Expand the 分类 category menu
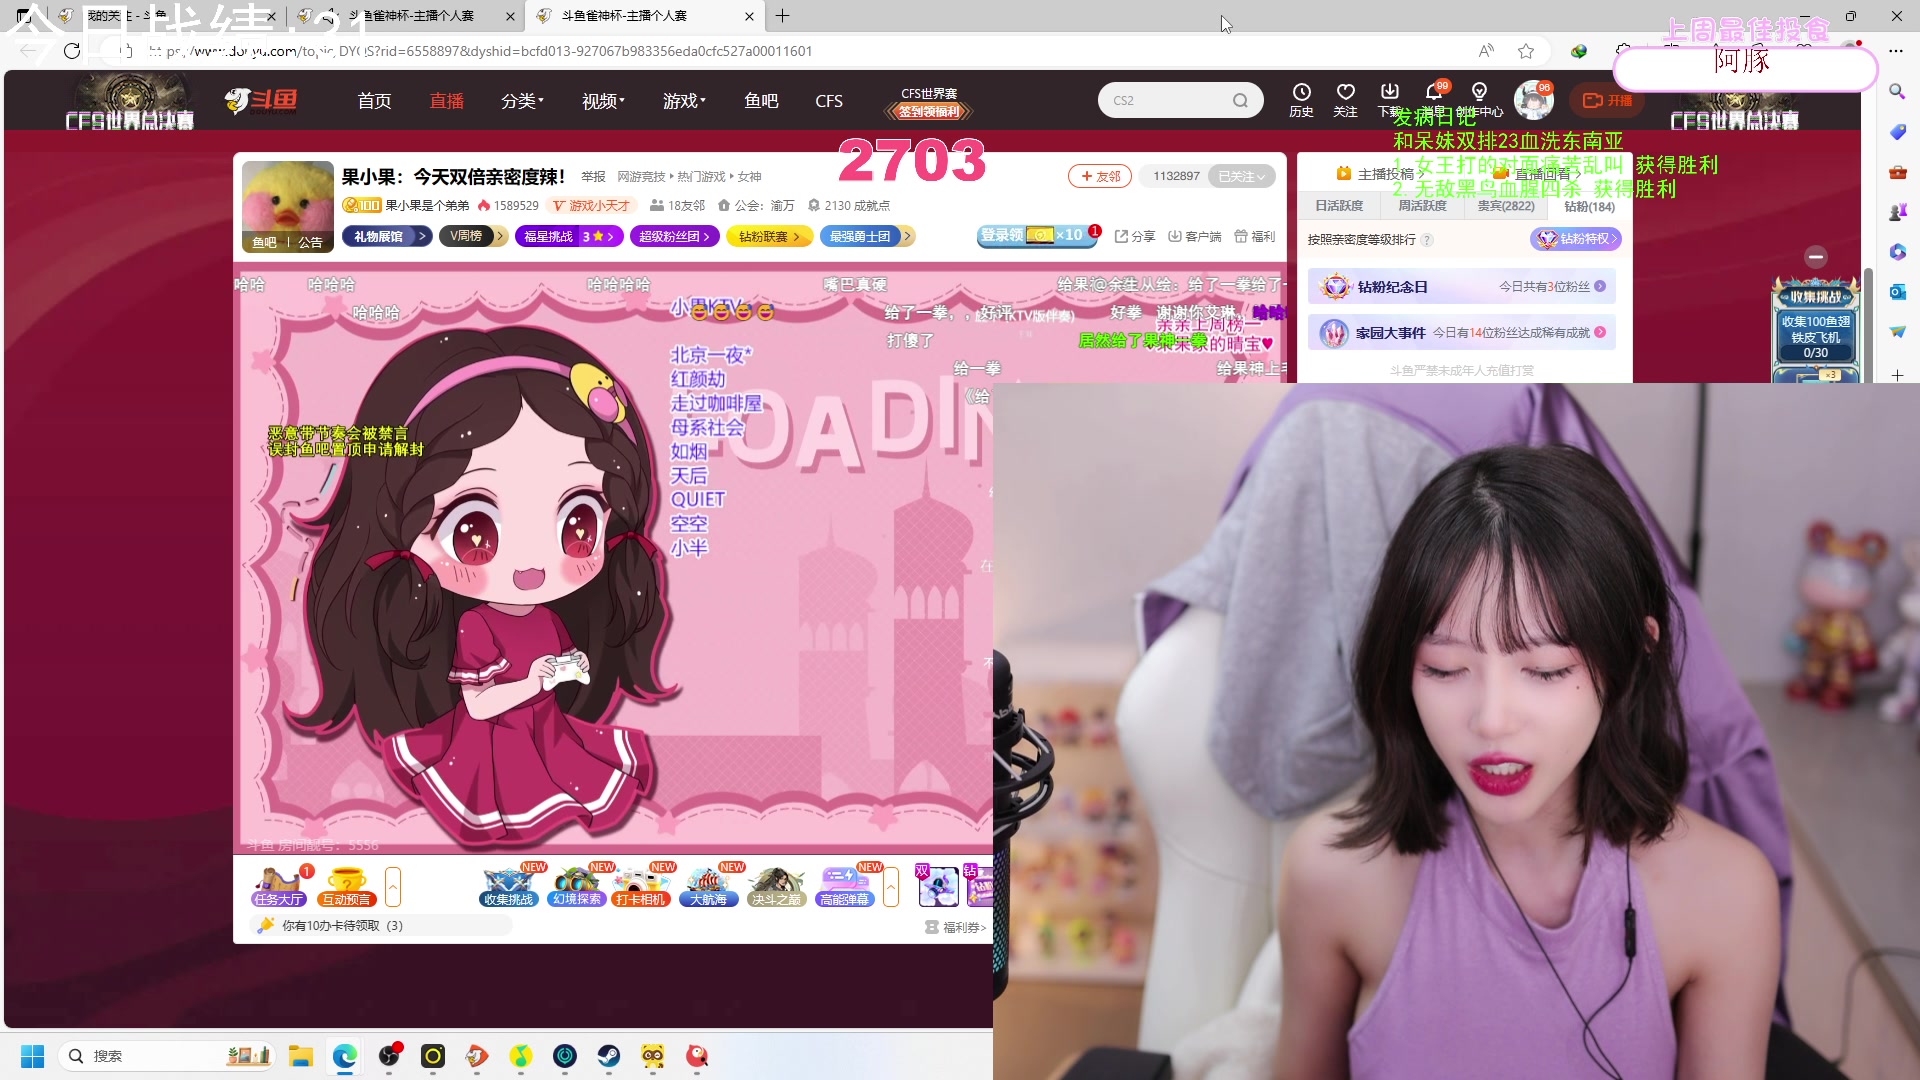This screenshot has width=1920, height=1080. [522, 101]
